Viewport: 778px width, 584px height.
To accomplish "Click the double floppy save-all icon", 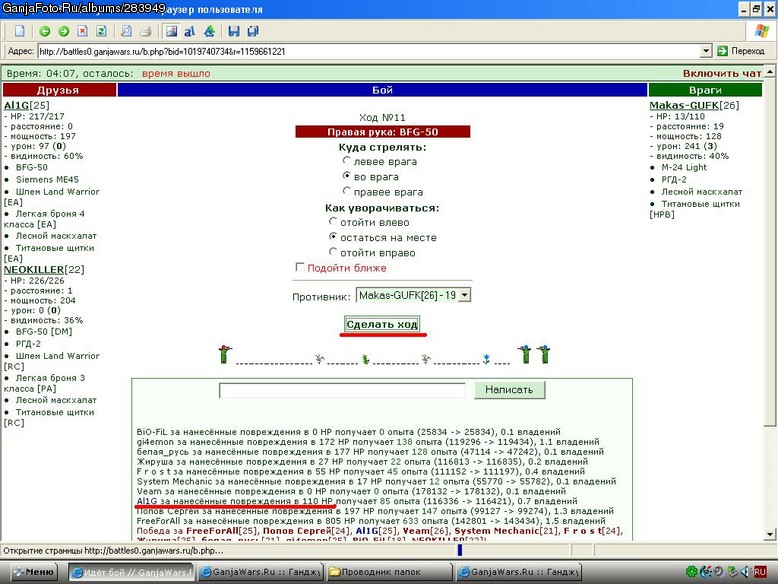I will [x=253, y=31].
